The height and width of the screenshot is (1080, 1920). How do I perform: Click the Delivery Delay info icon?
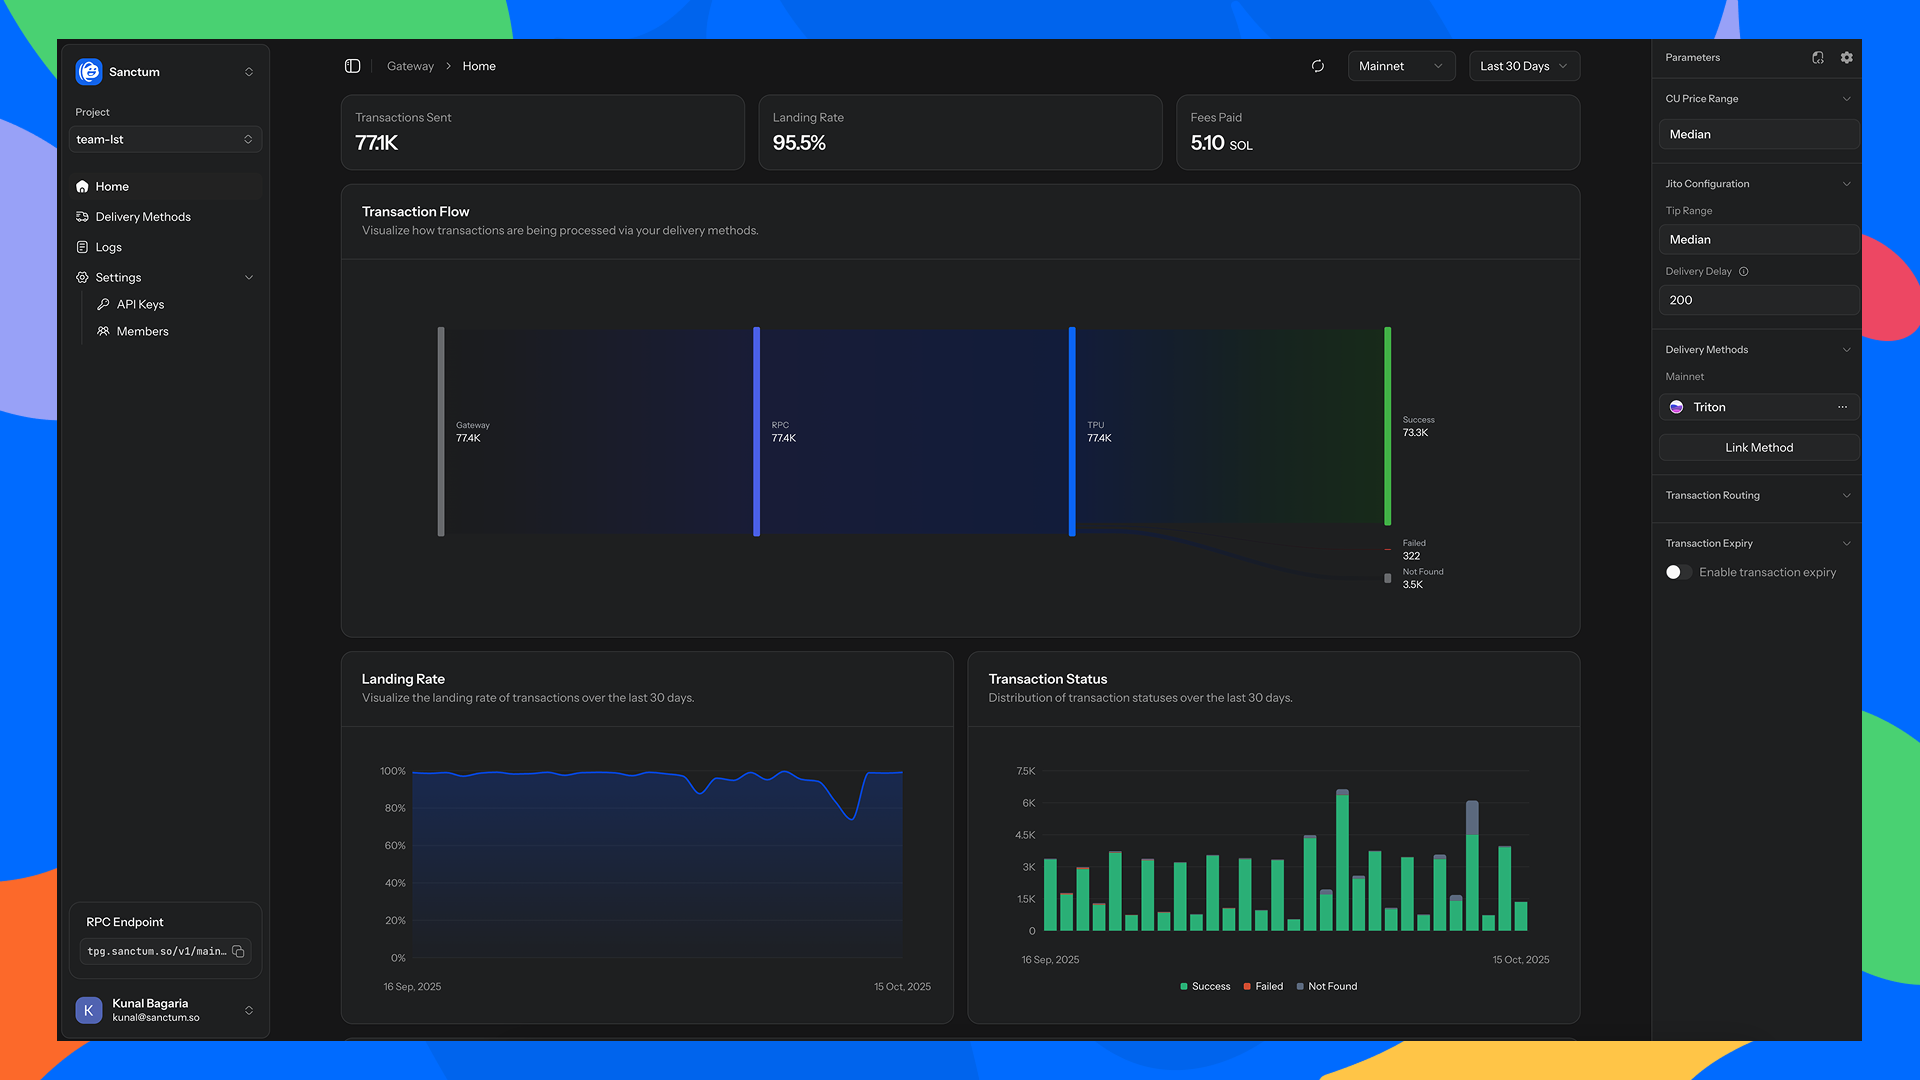(x=1744, y=272)
